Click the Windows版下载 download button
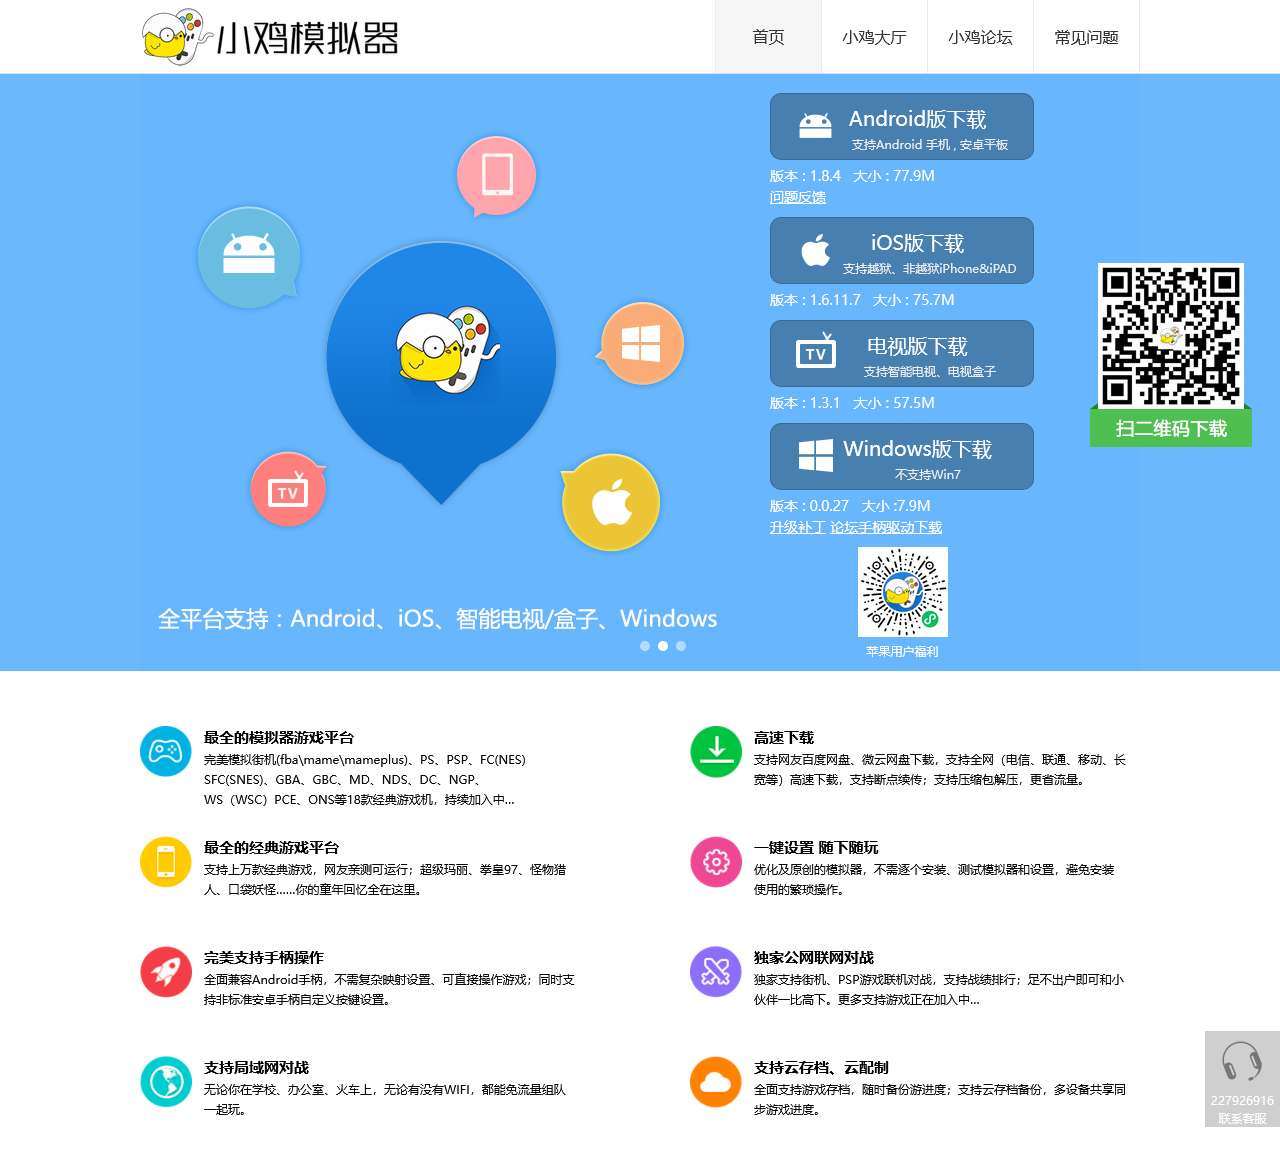Screen dimensions: 1280x1167 point(901,456)
